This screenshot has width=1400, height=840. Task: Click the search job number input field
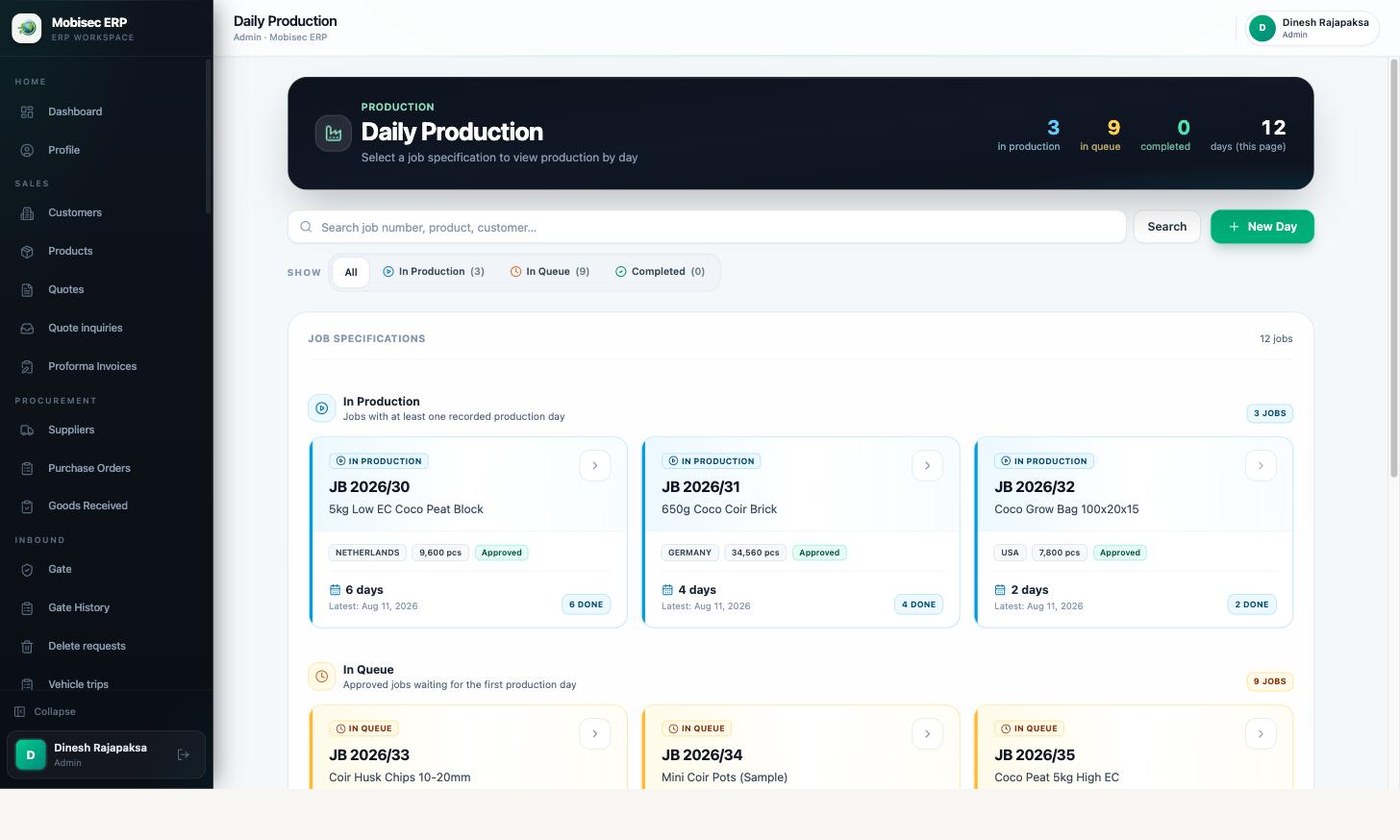tap(707, 227)
